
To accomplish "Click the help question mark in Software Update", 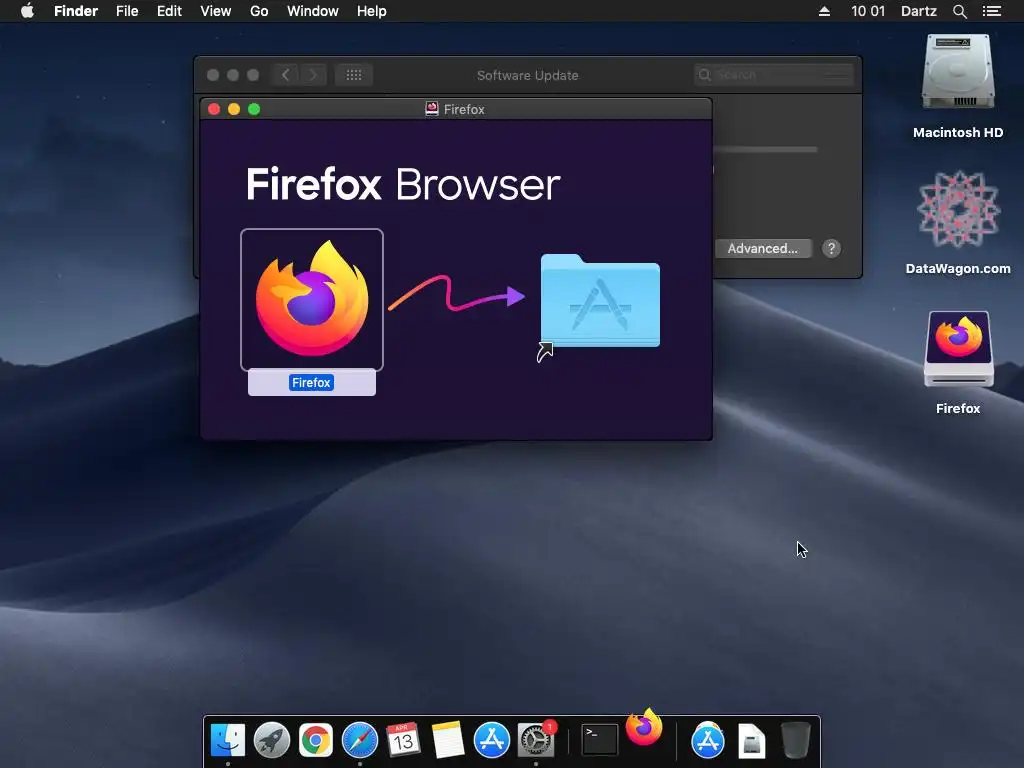I will (x=831, y=249).
